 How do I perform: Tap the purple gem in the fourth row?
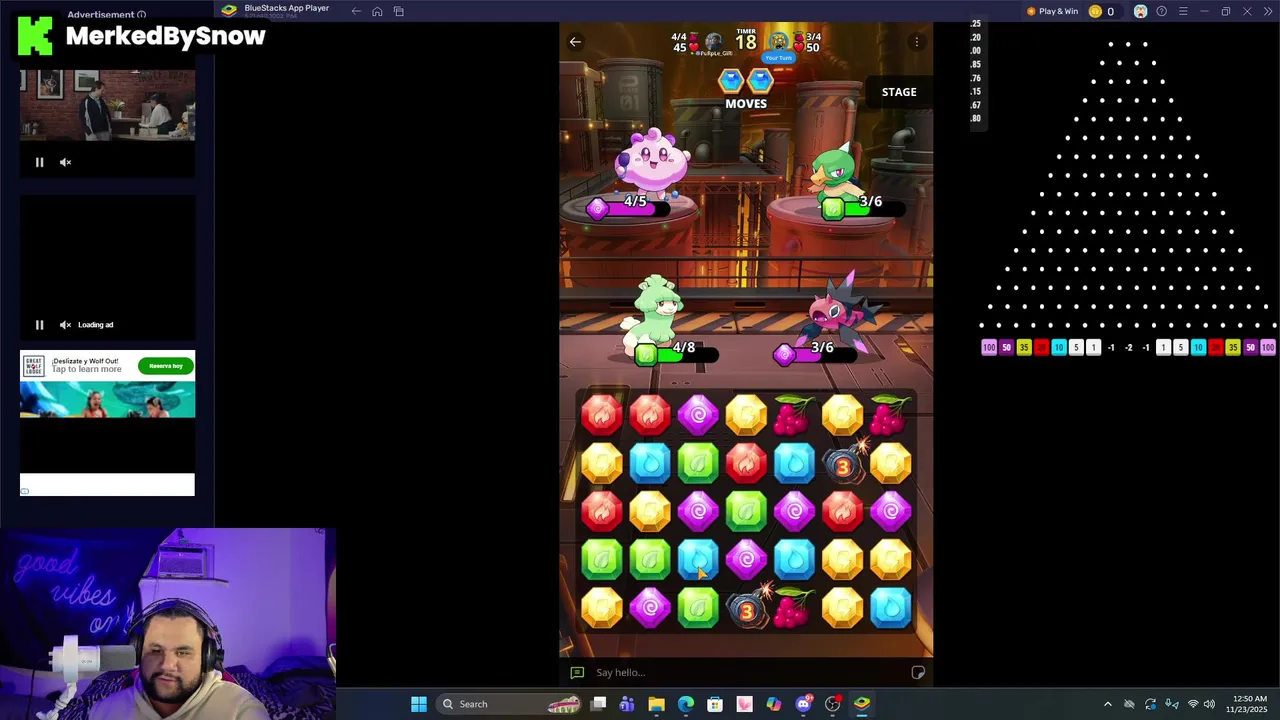coord(746,560)
